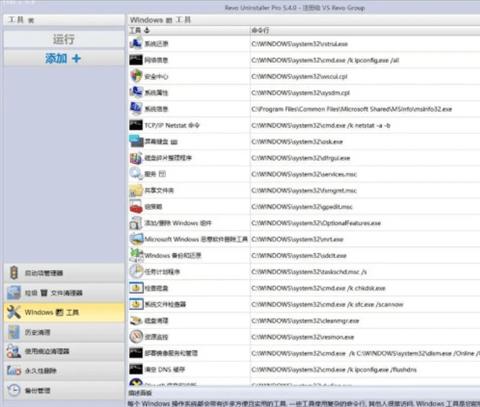Click command 'C:\WINDOWS\system32\rstrui.exe'
Viewport: 480px width, 407px height.
[x=300, y=44]
